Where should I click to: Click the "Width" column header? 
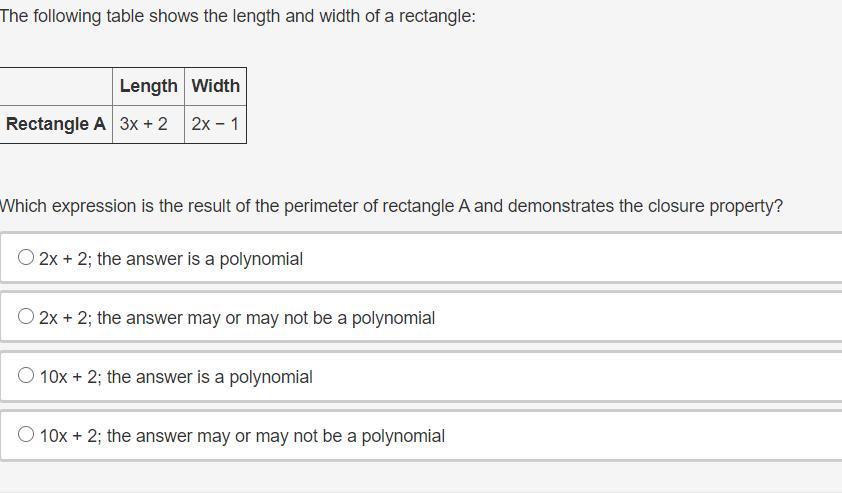coord(215,86)
